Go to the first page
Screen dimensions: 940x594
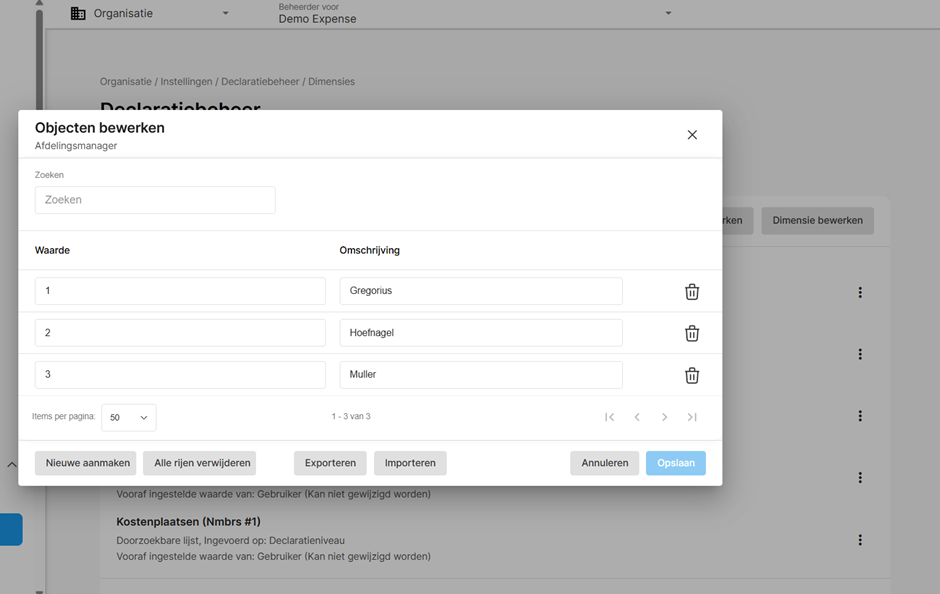610,417
